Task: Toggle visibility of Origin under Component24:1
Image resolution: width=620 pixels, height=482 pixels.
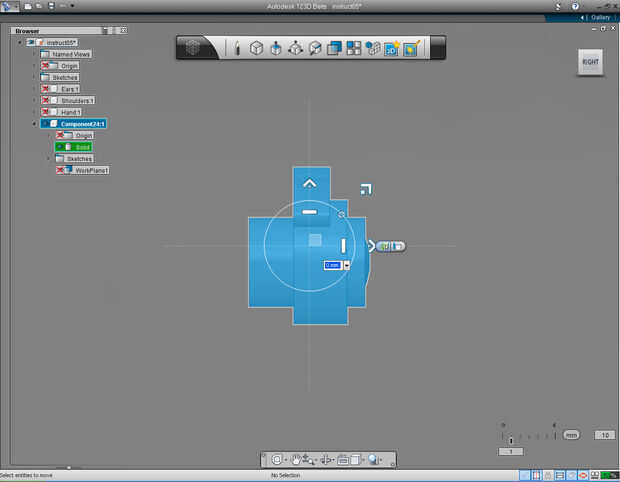Action: 60,135
